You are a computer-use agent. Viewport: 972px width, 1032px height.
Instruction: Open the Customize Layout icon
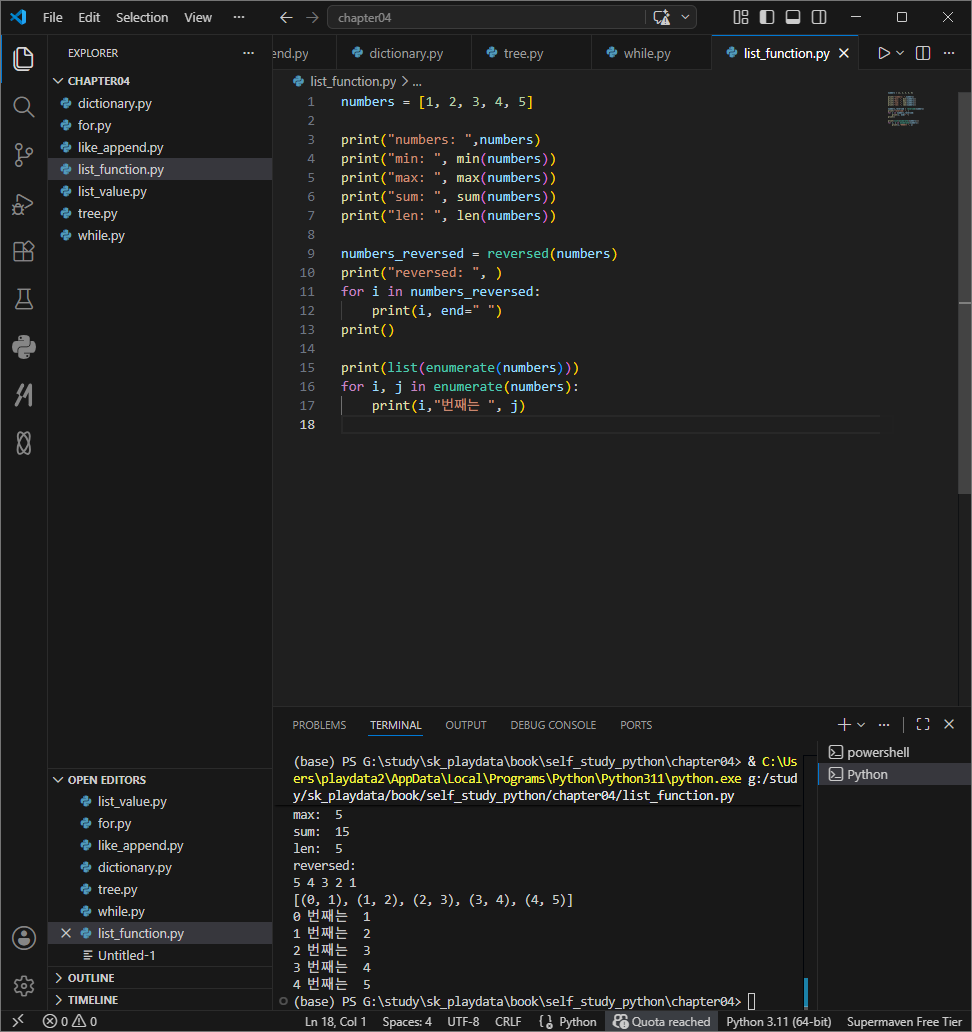(x=741, y=17)
